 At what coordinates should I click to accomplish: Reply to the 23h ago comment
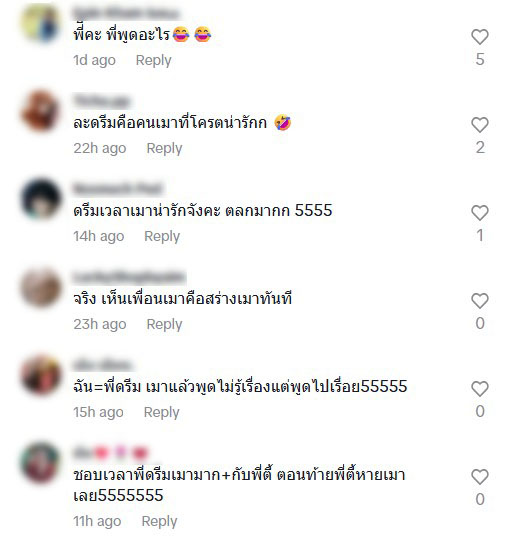pos(164,325)
